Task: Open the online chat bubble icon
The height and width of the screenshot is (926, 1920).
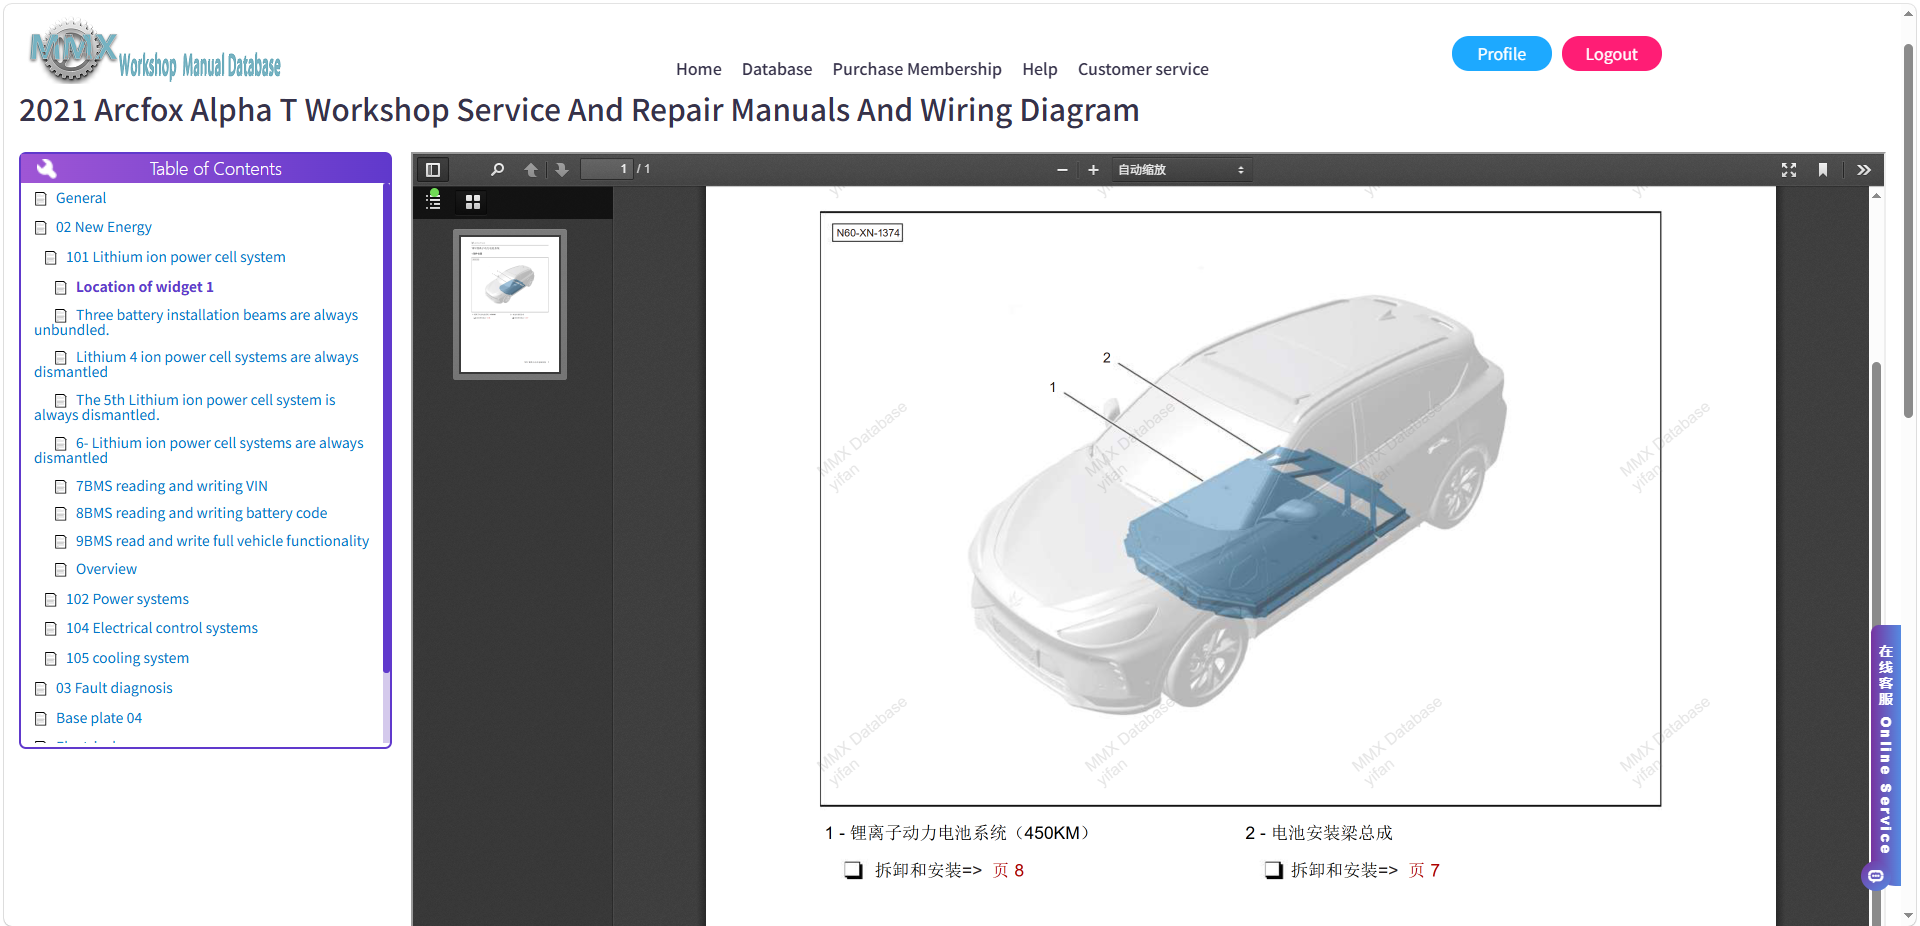Action: tap(1876, 876)
